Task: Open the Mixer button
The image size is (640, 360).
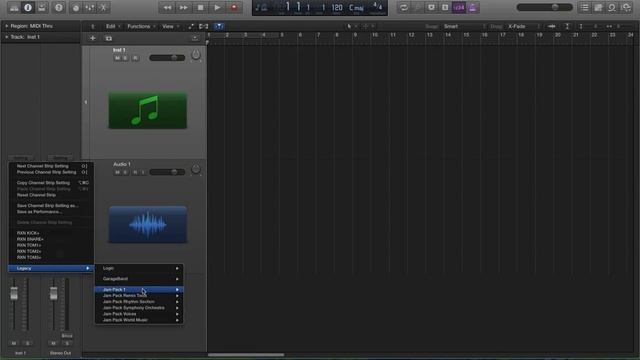Action: [89, 7]
